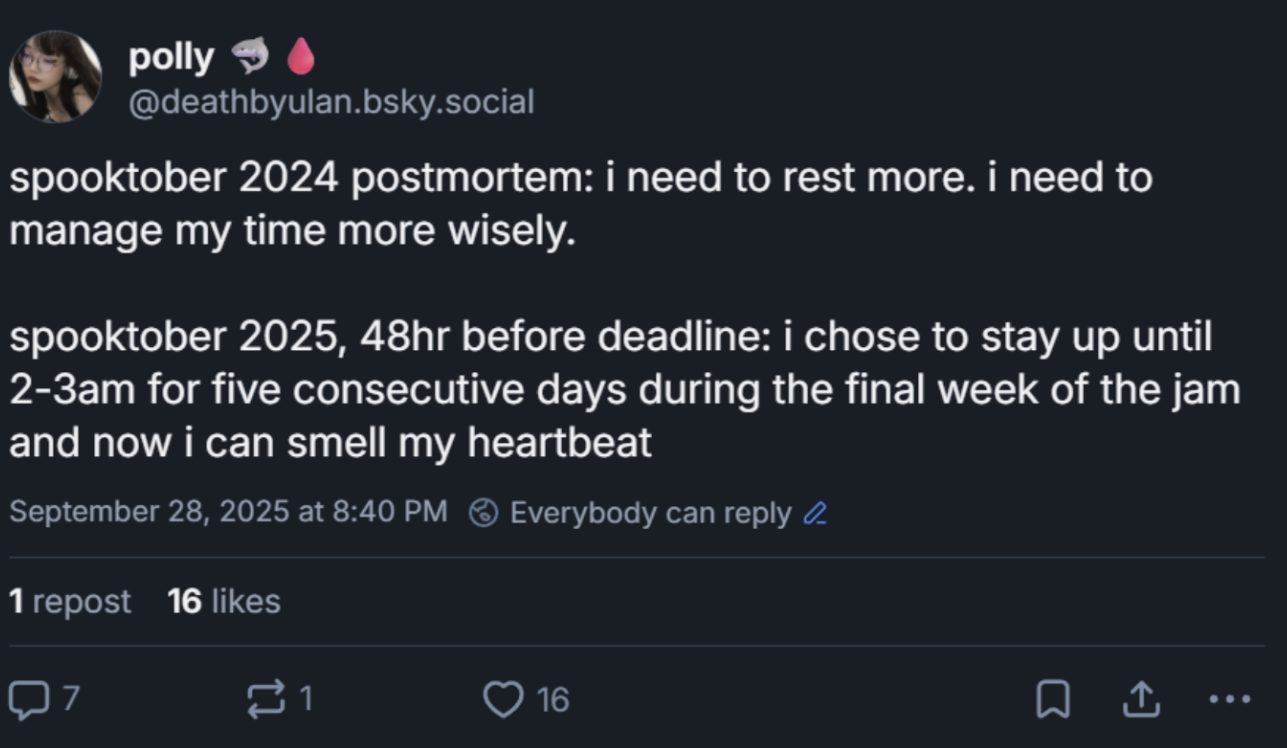
Task: Click the globe icon before "Everybody can reply"
Action: pos(485,513)
